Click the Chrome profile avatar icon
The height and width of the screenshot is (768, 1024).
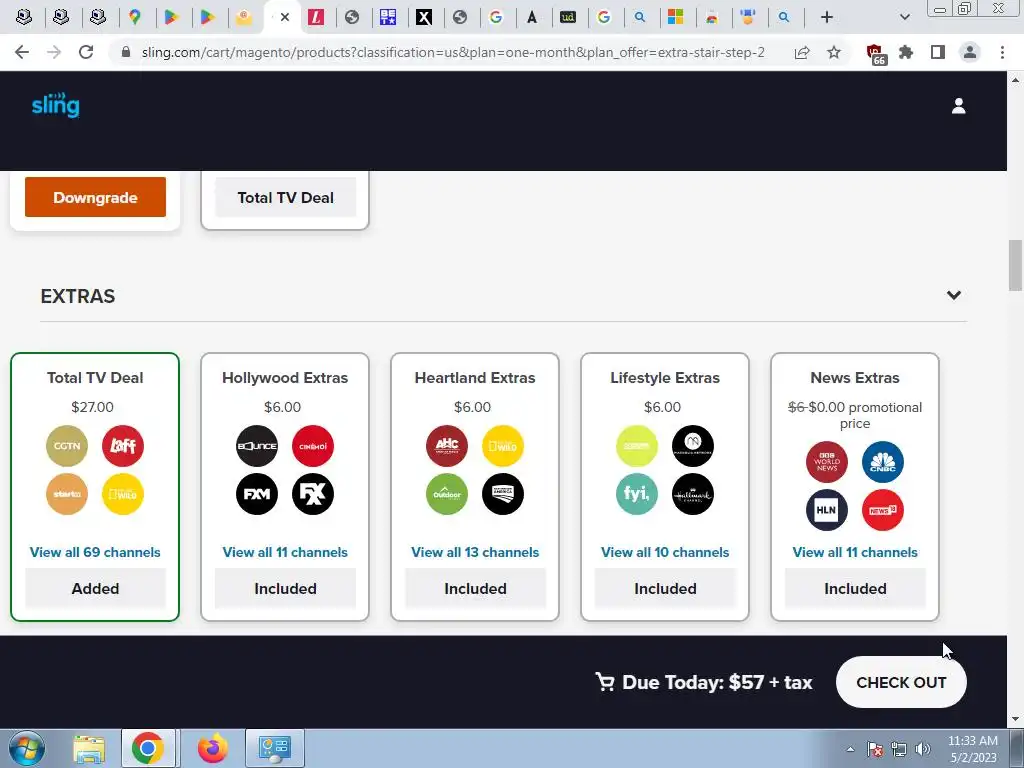pyautogui.click(x=970, y=52)
